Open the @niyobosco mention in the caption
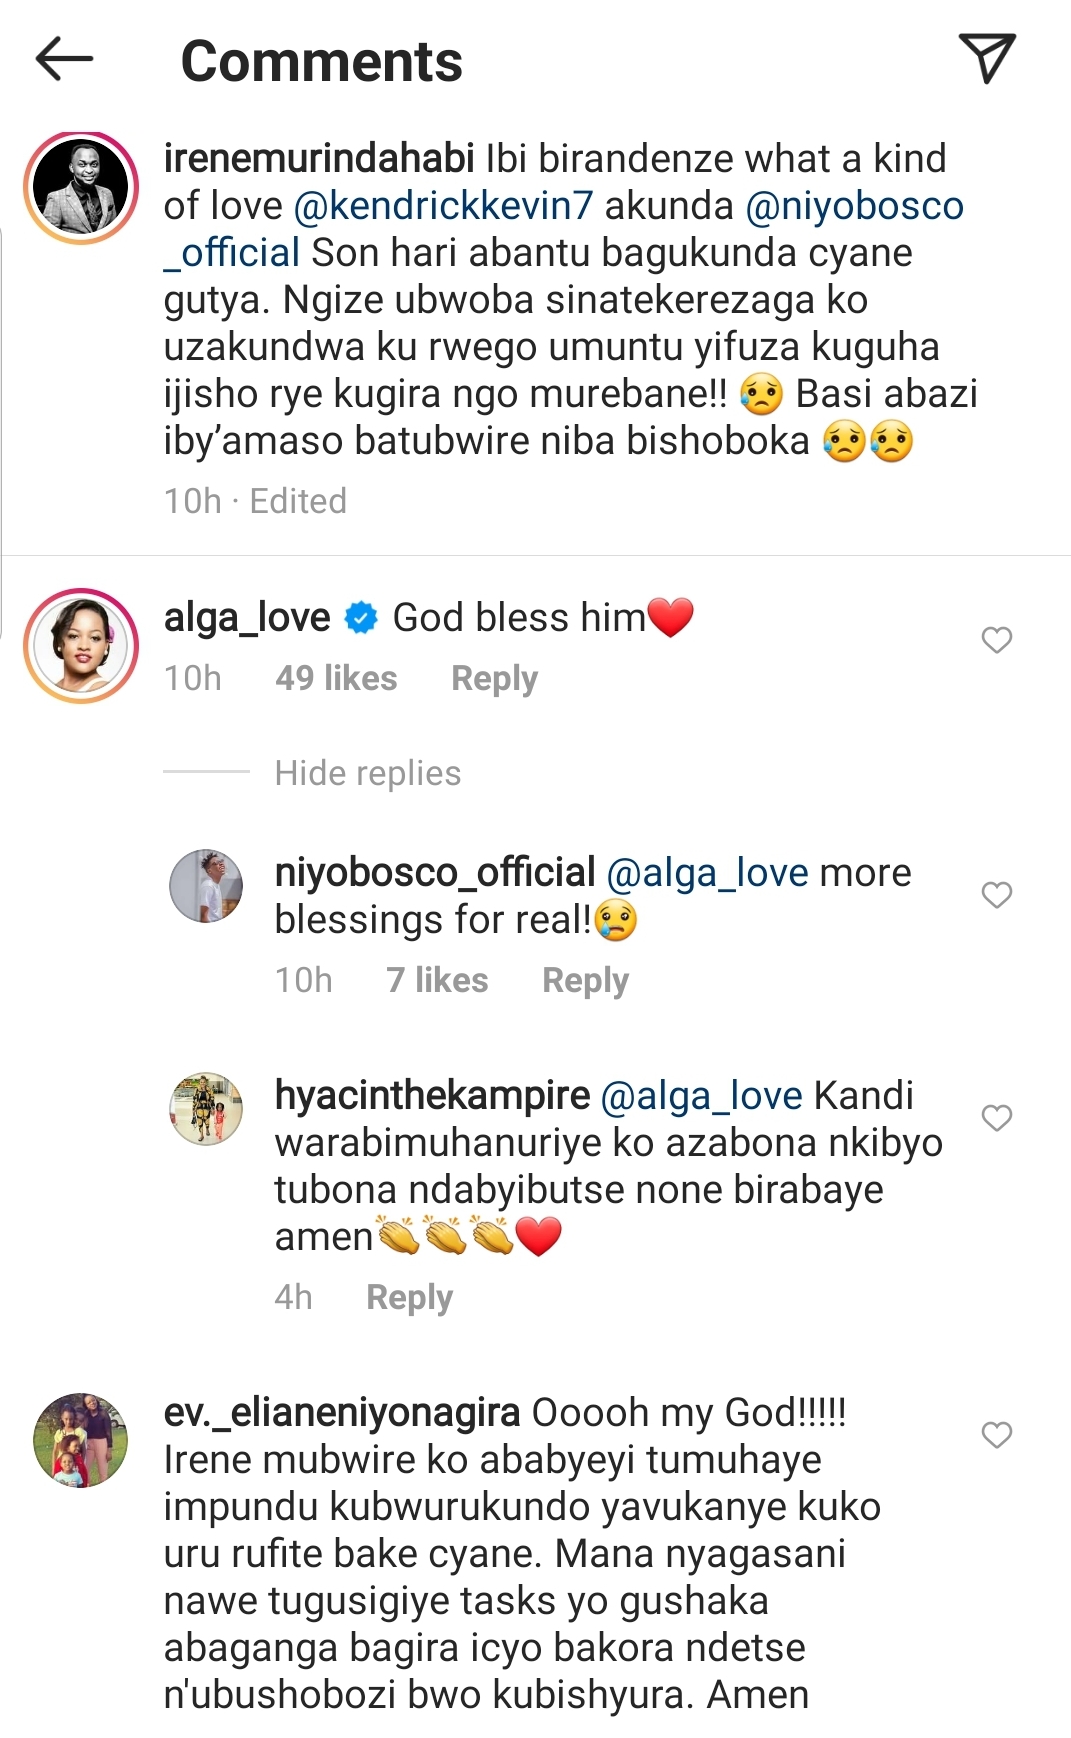1071x1738 pixels. click(854, 206)
